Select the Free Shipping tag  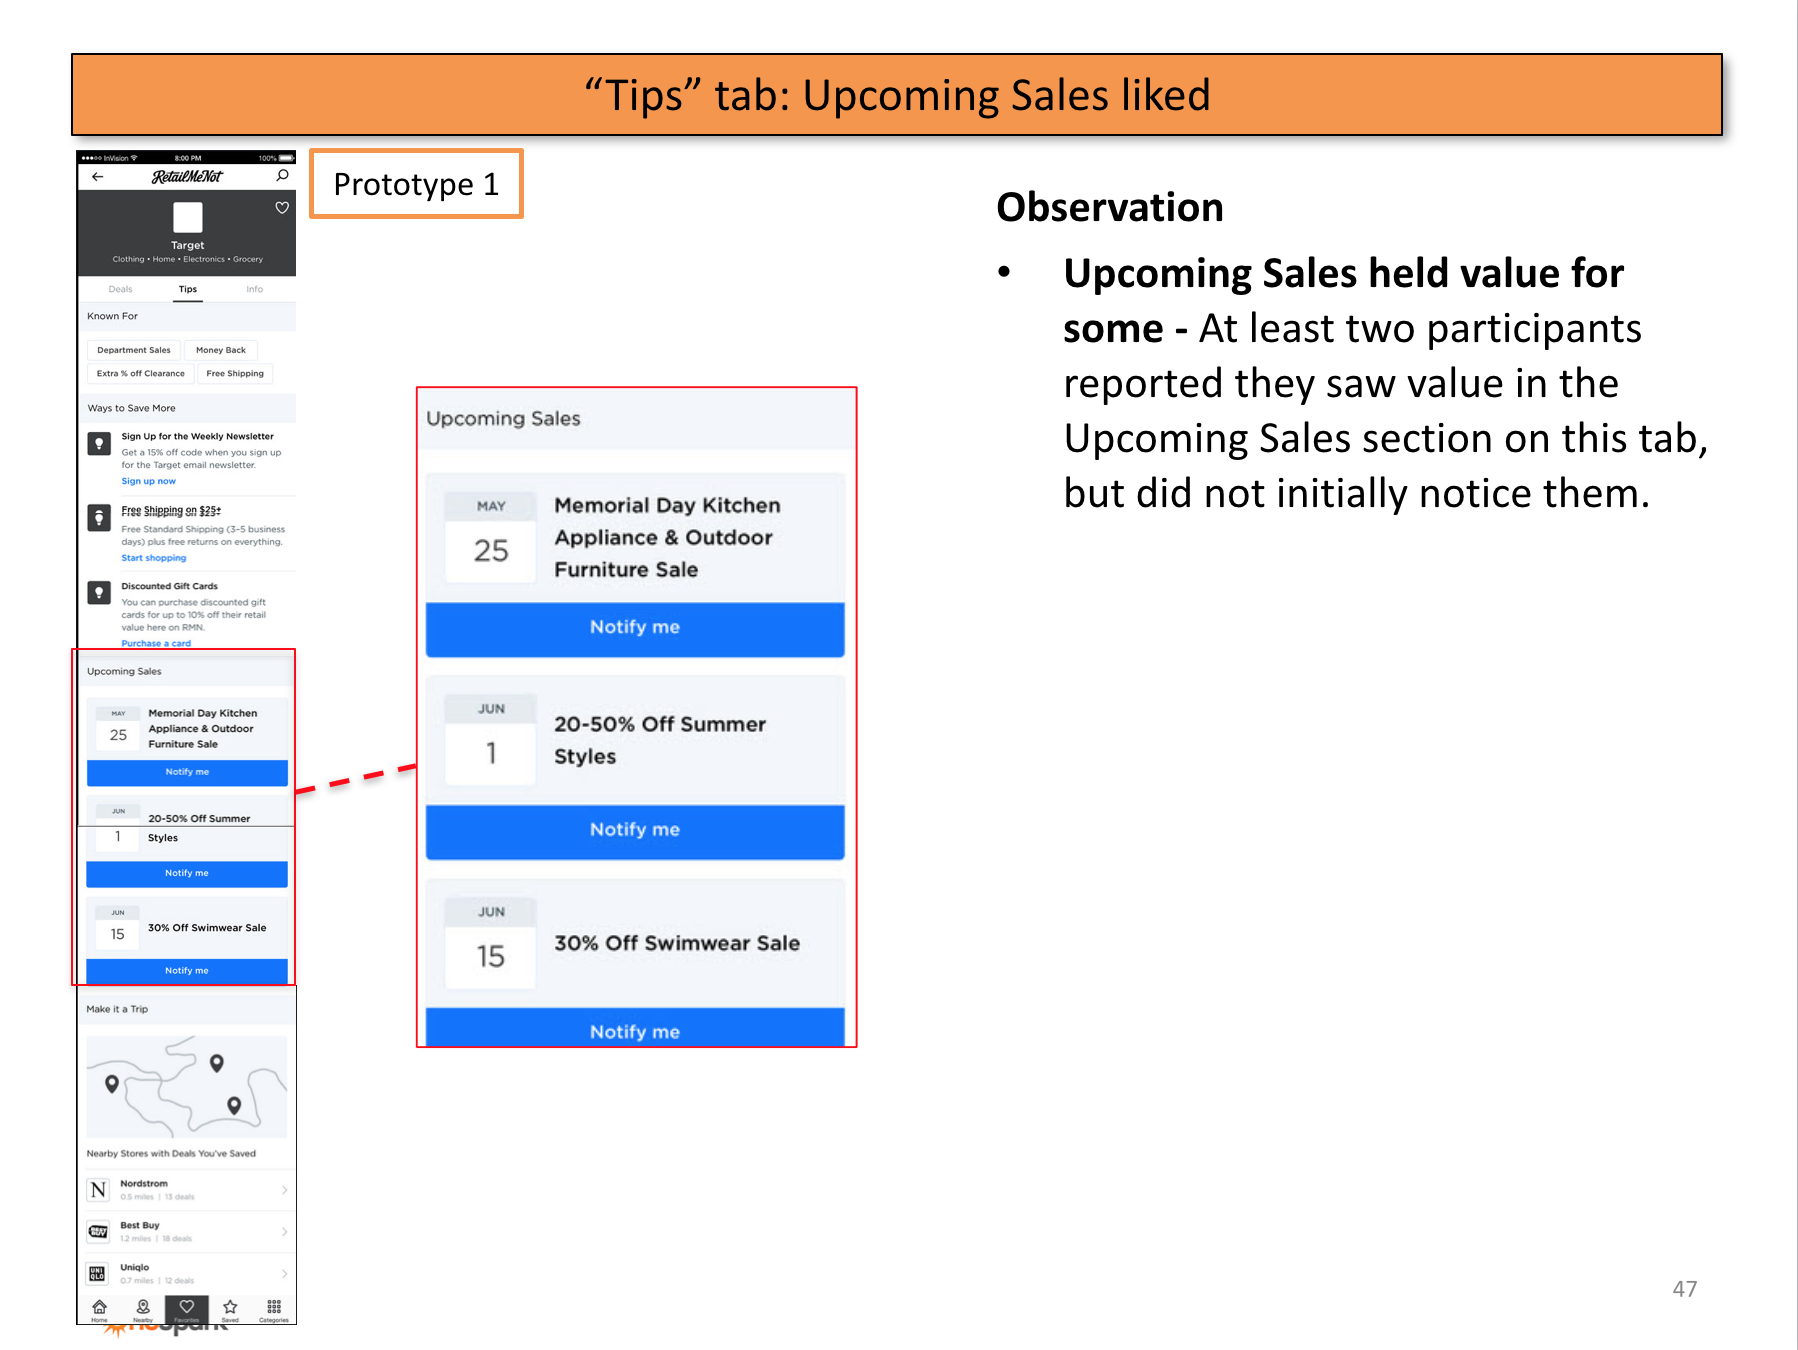pyautogui.click(x=235, y=373)
